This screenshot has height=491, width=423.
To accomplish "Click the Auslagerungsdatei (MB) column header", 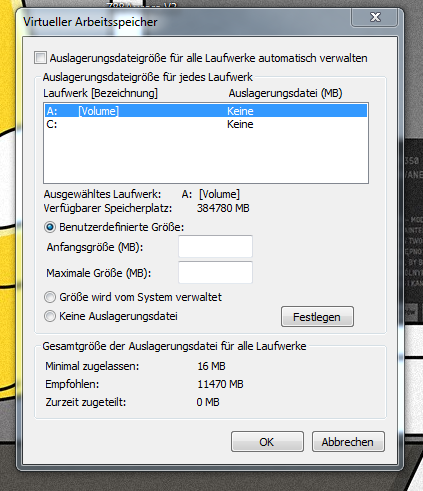I will (x=285, y=93).
